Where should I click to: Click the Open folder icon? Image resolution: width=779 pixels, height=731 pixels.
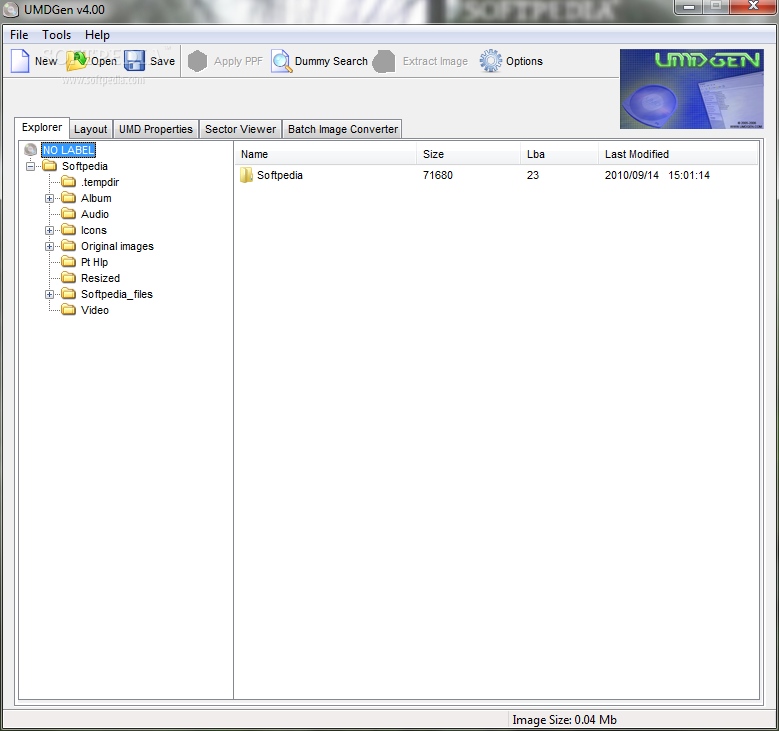pyautogui.click(x=77, y=61)
